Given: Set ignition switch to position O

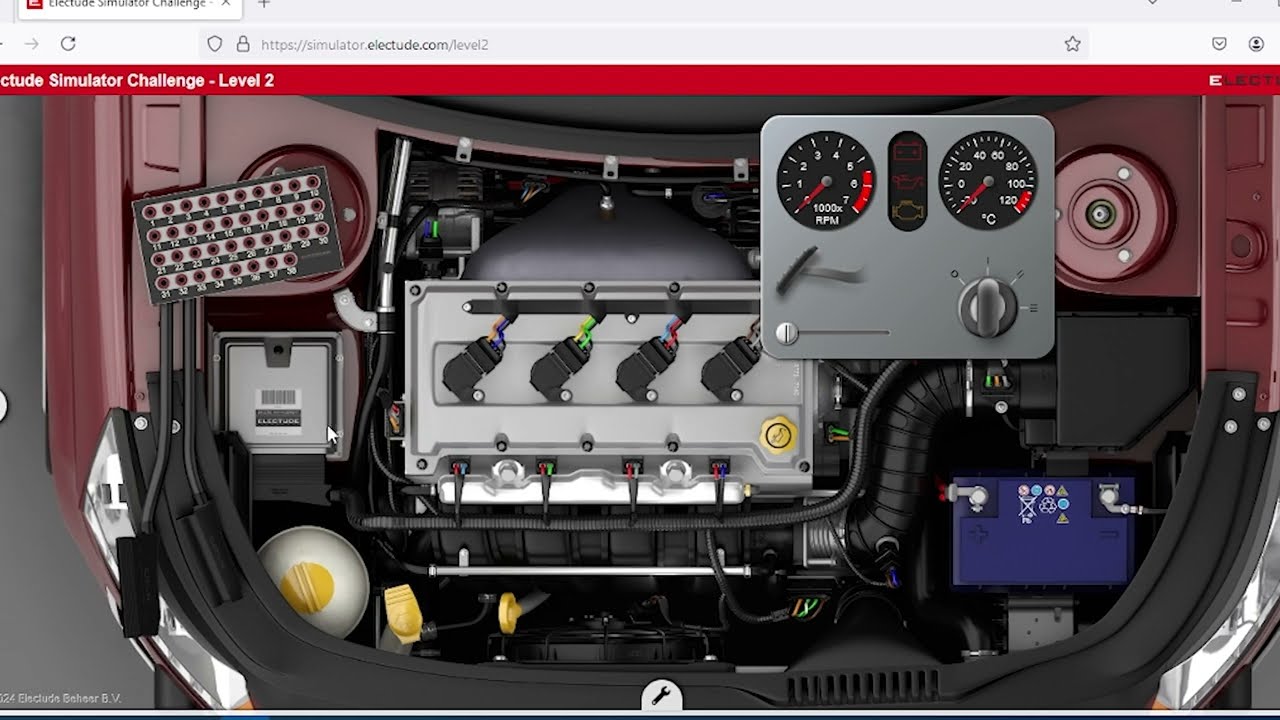Looking at the screenshot, I should tap(955, 273).
